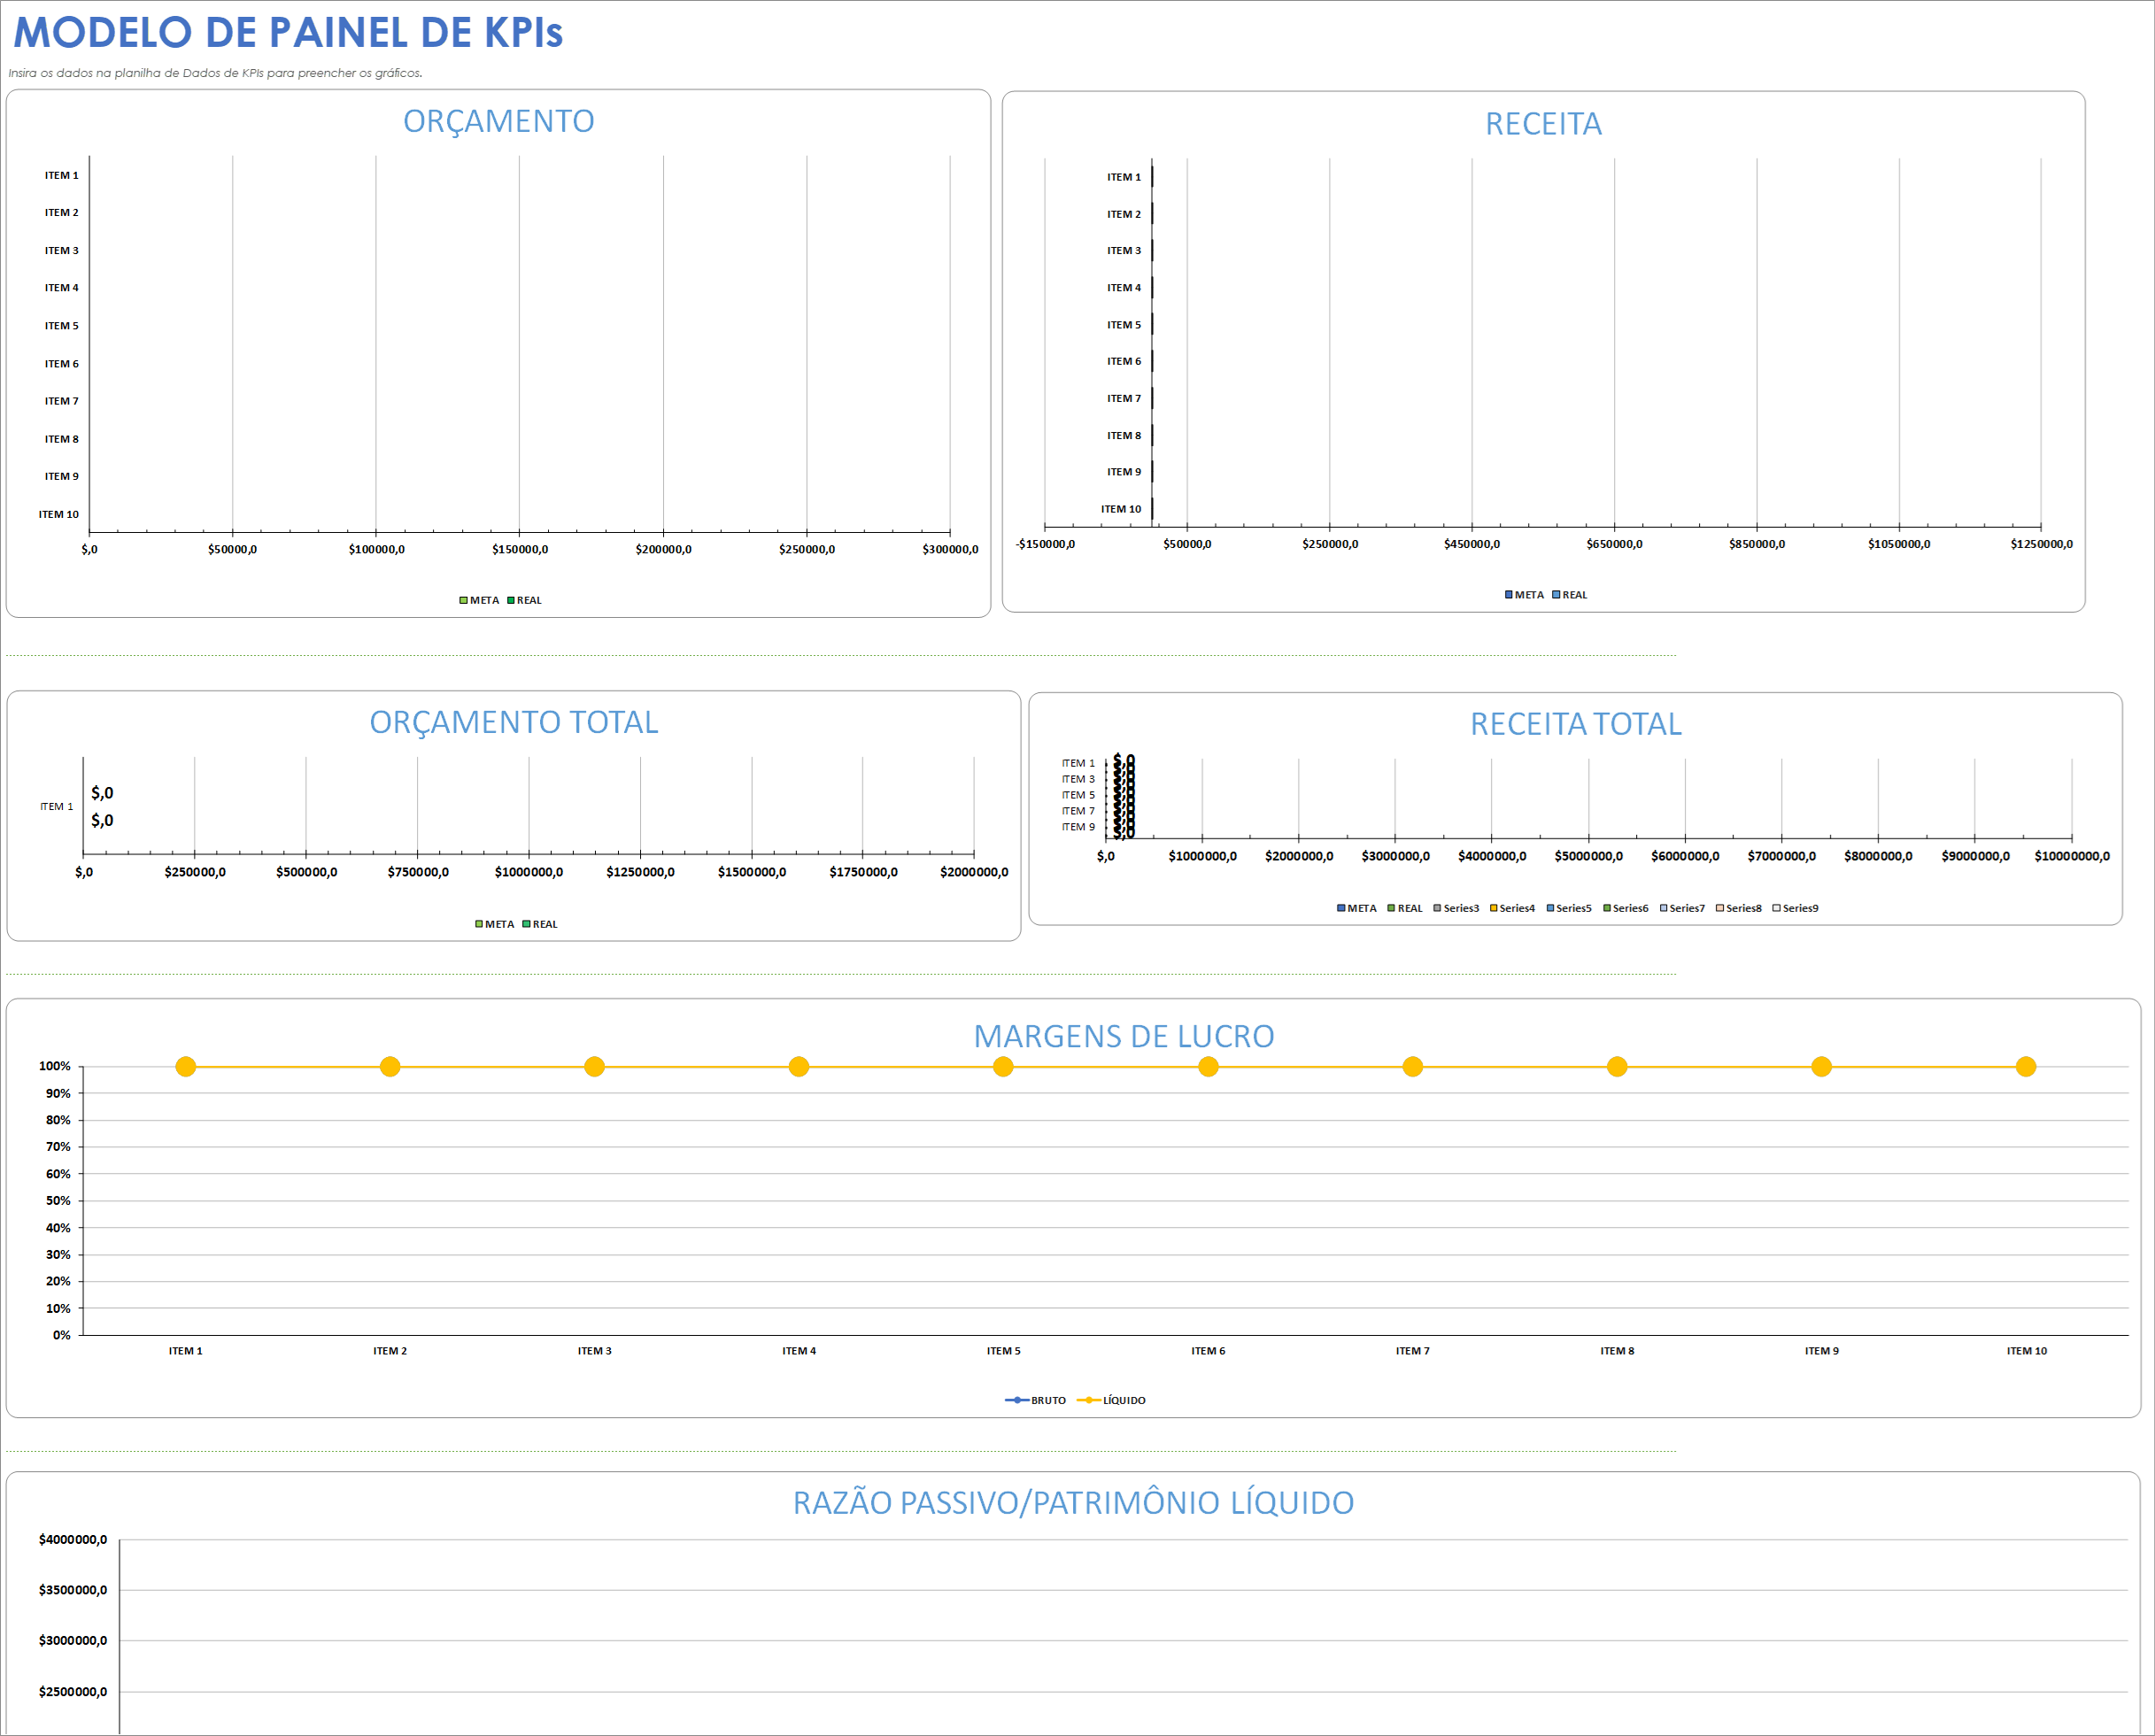Click REAL legend entry in RECEITA chart

1569,595
